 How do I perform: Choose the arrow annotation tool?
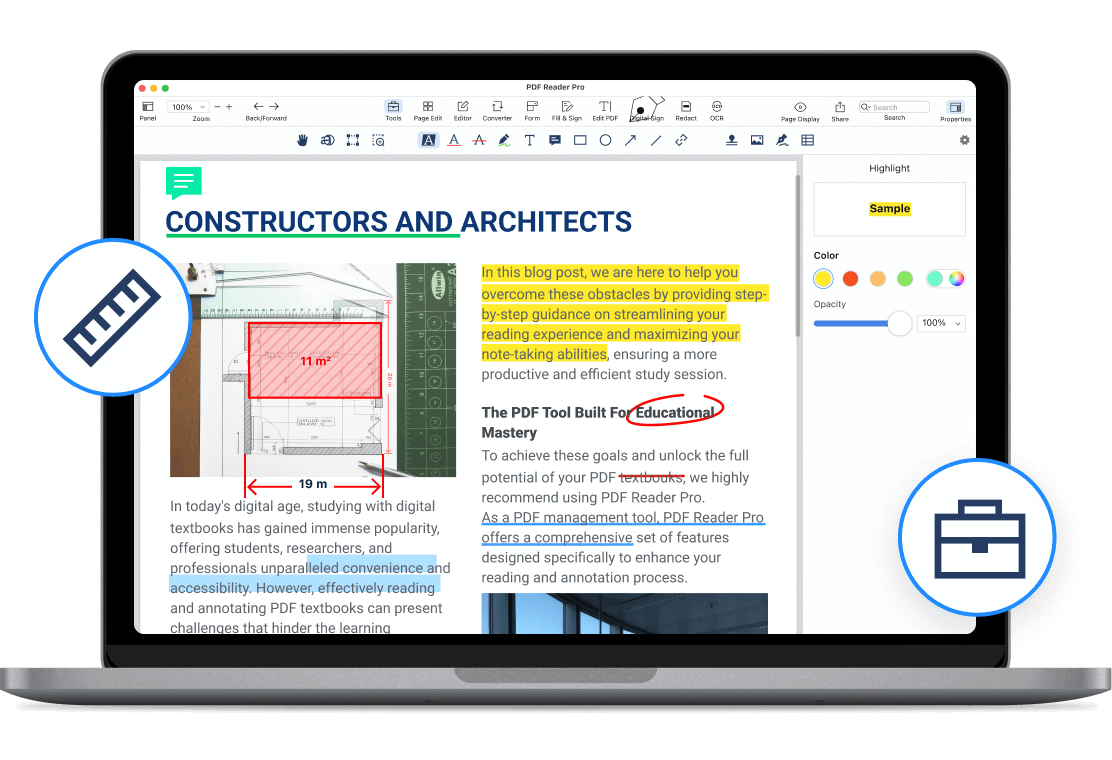[x=630, y=141]
